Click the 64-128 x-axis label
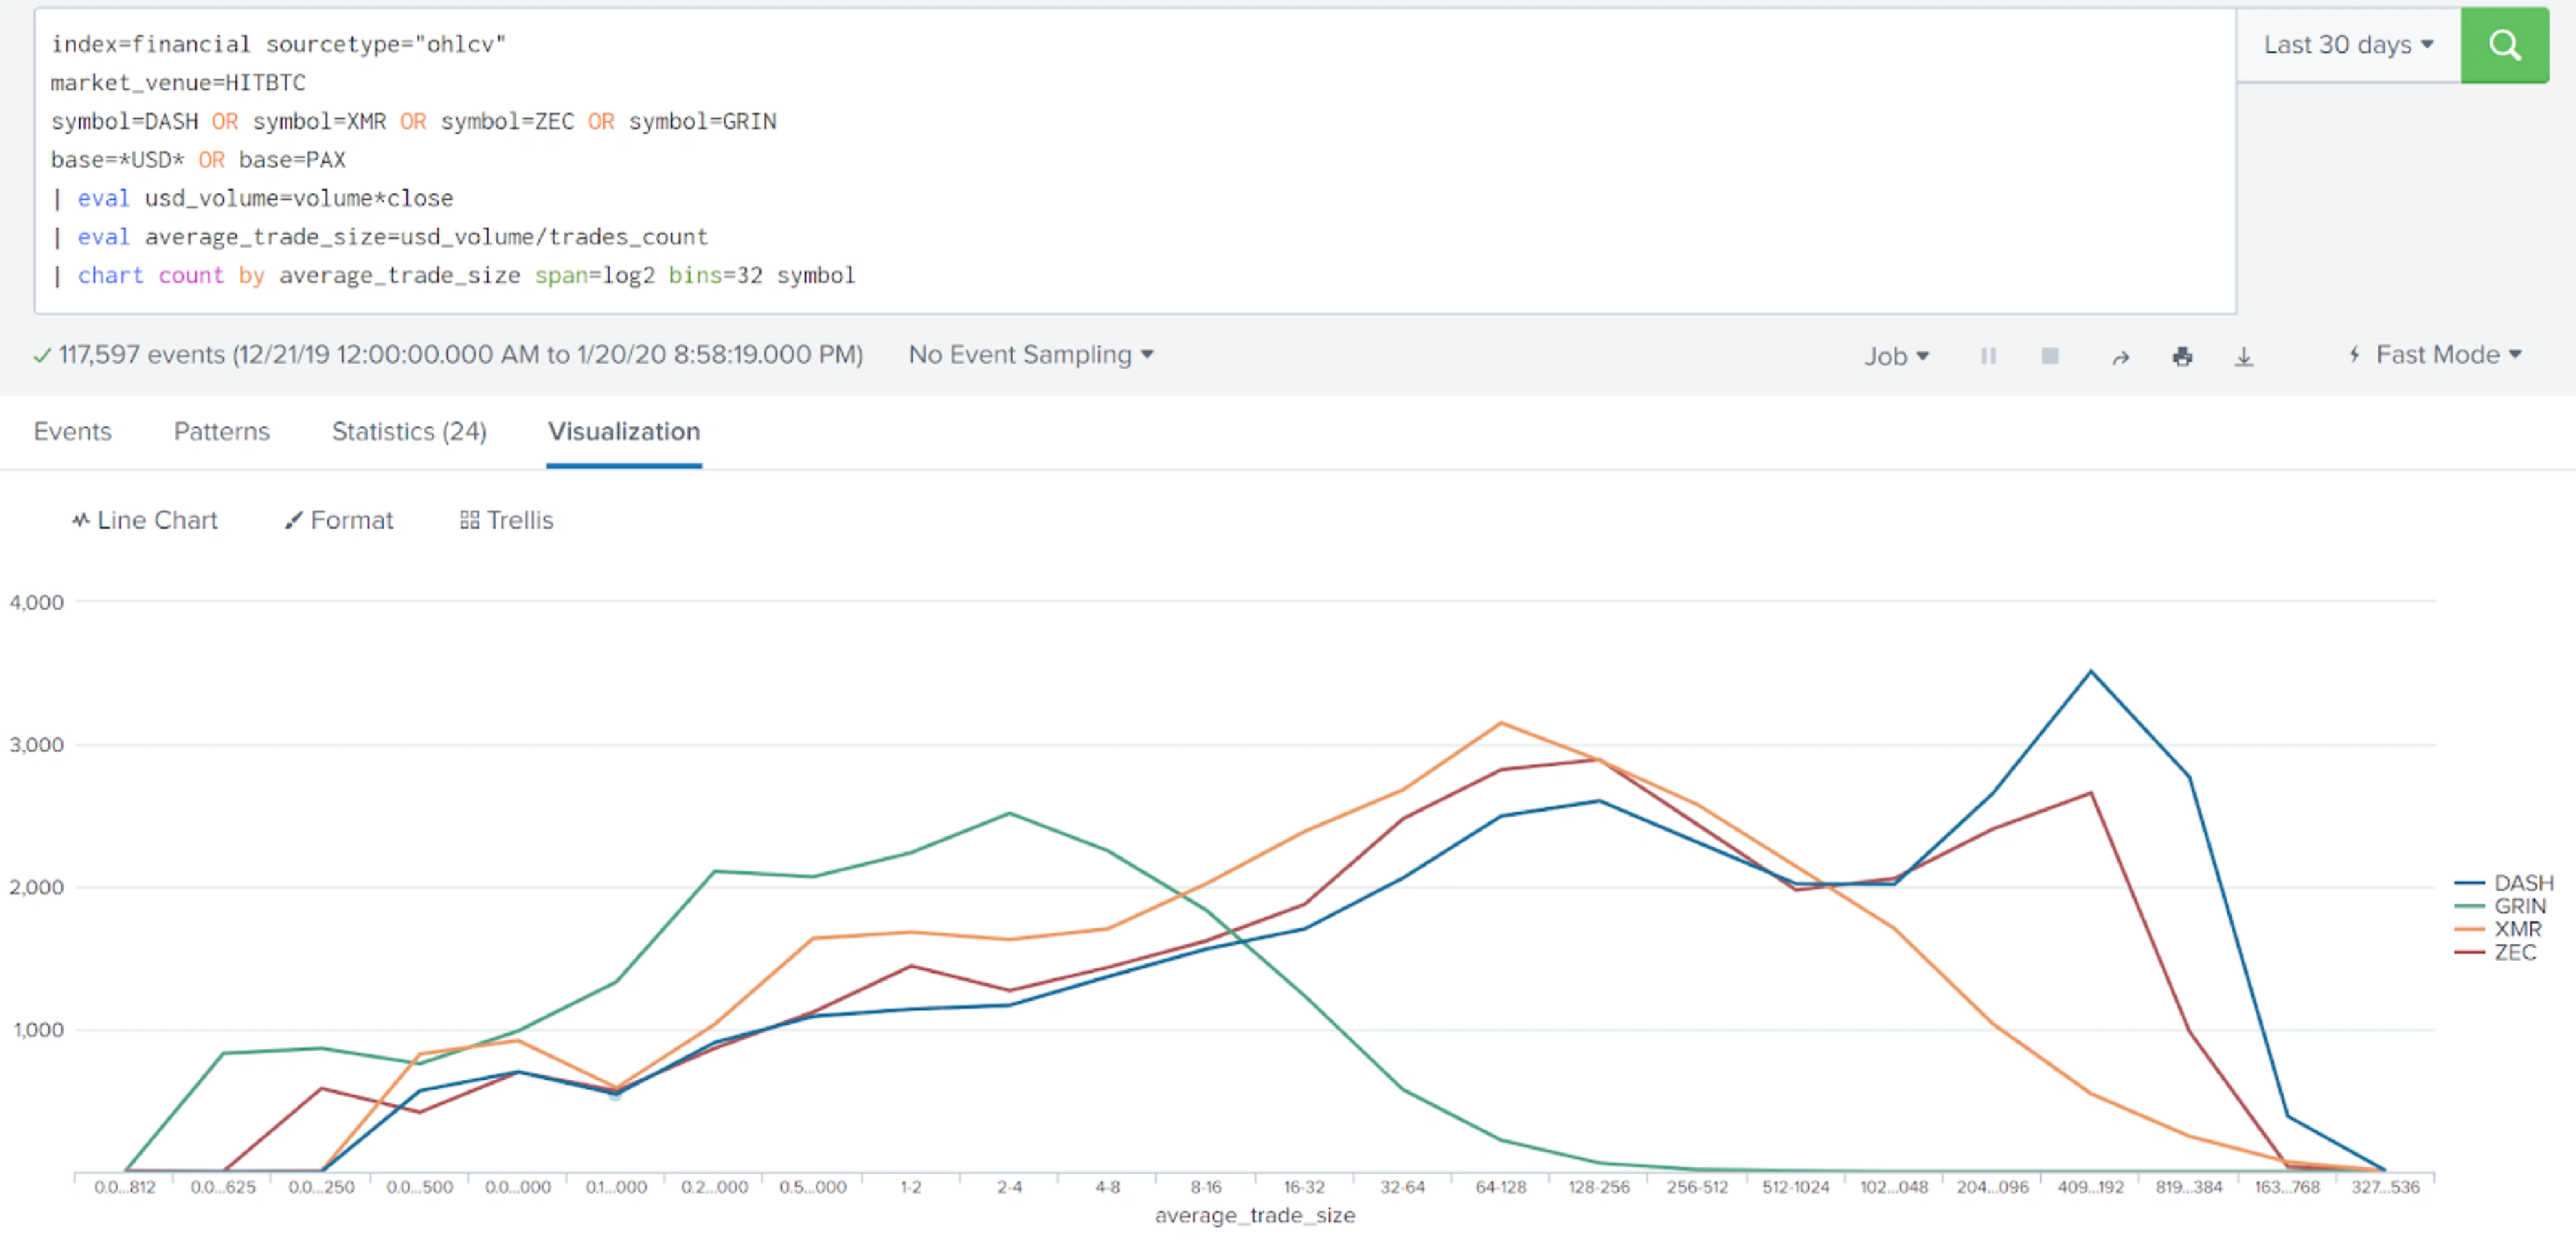2576x1253 pixels. pyautogui.click(x=1500, y=1187)
